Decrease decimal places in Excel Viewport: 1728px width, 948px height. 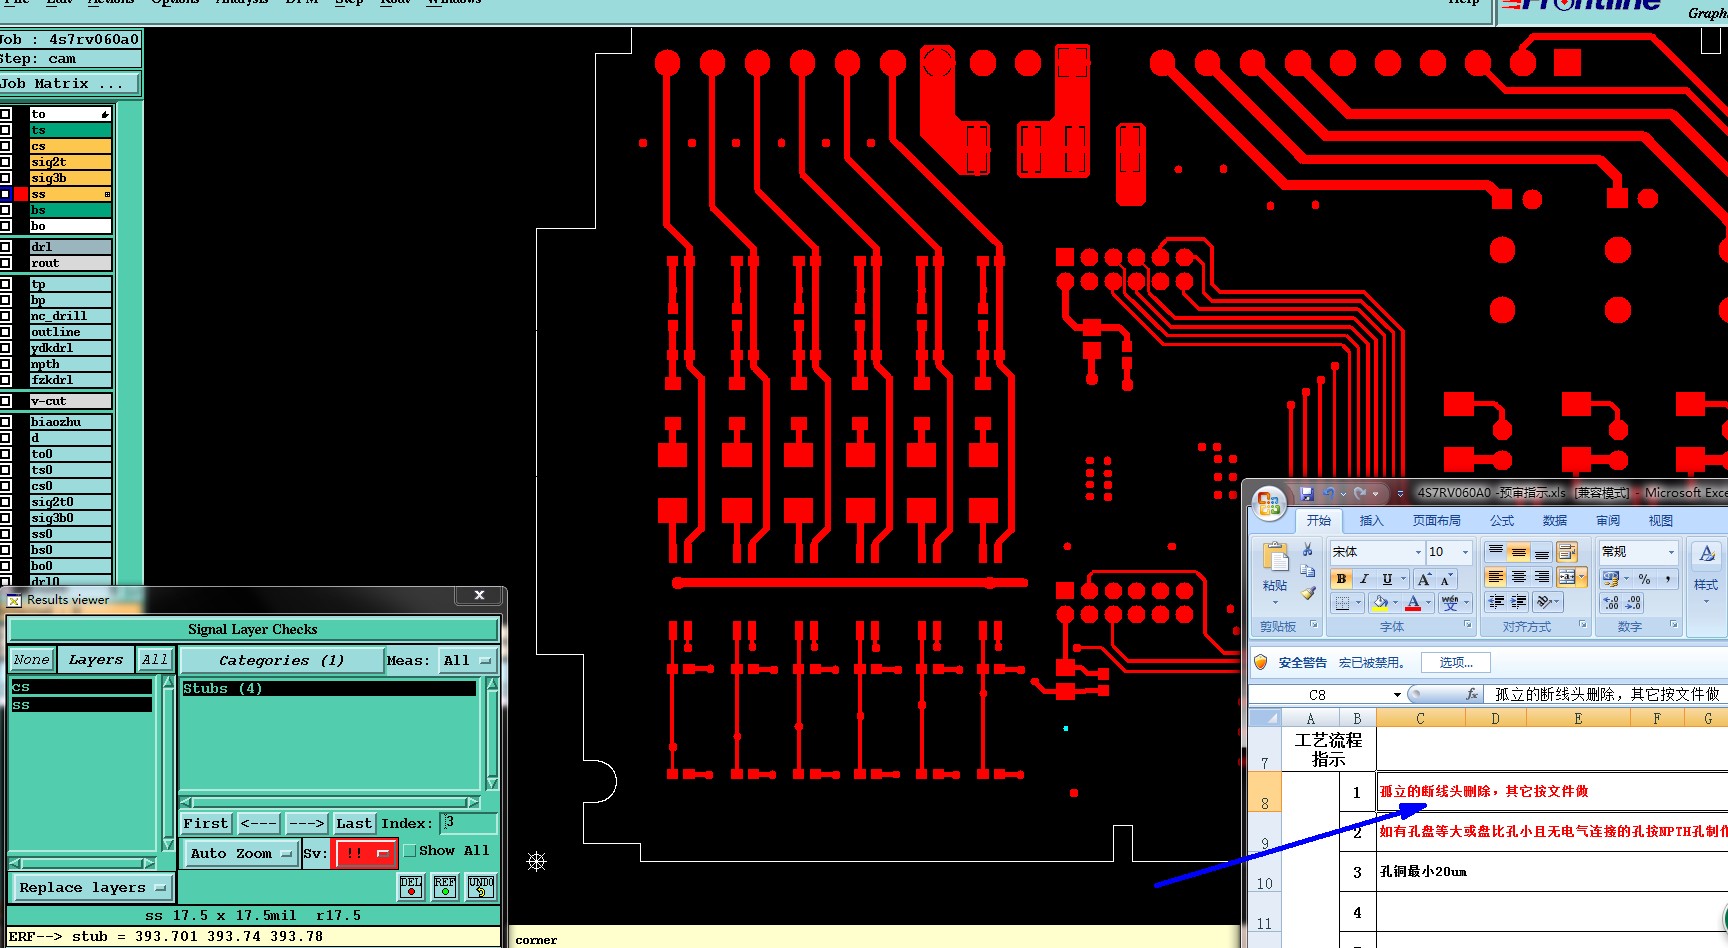click(x=1633, y=603)
